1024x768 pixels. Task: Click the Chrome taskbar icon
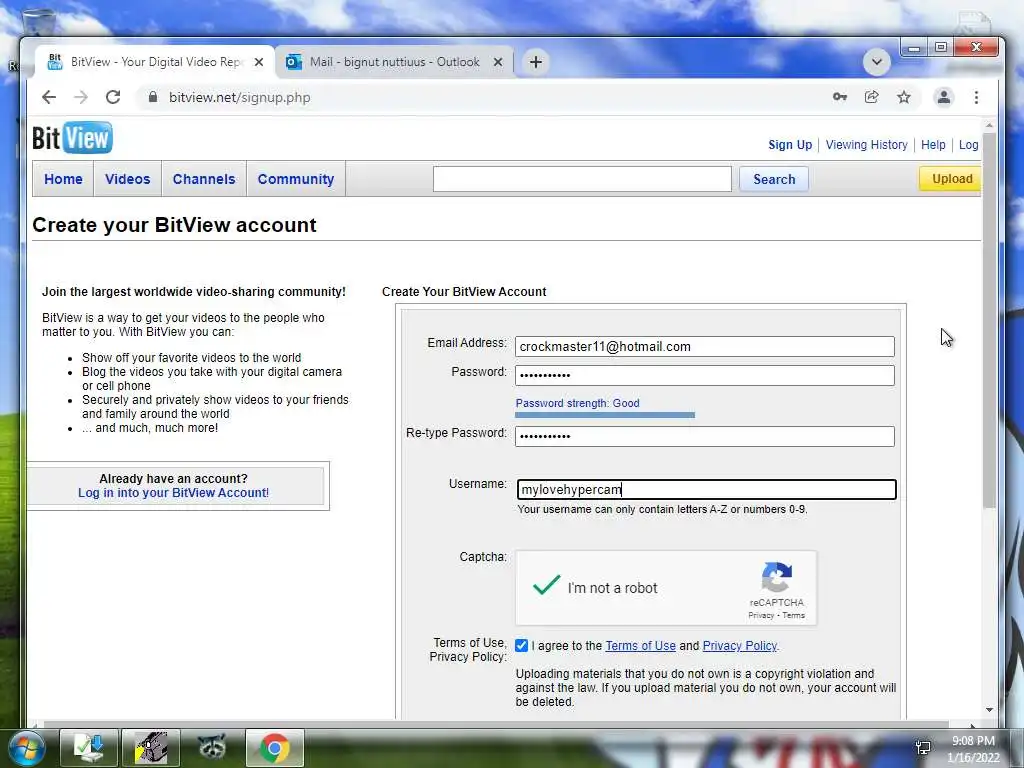pos(275,748)
